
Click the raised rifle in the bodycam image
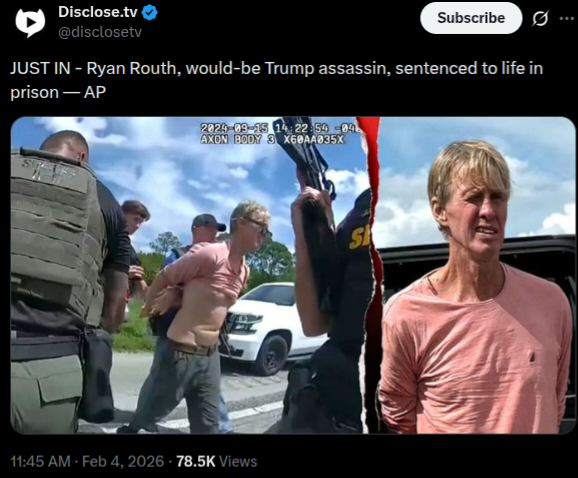[x=306, y=157]
